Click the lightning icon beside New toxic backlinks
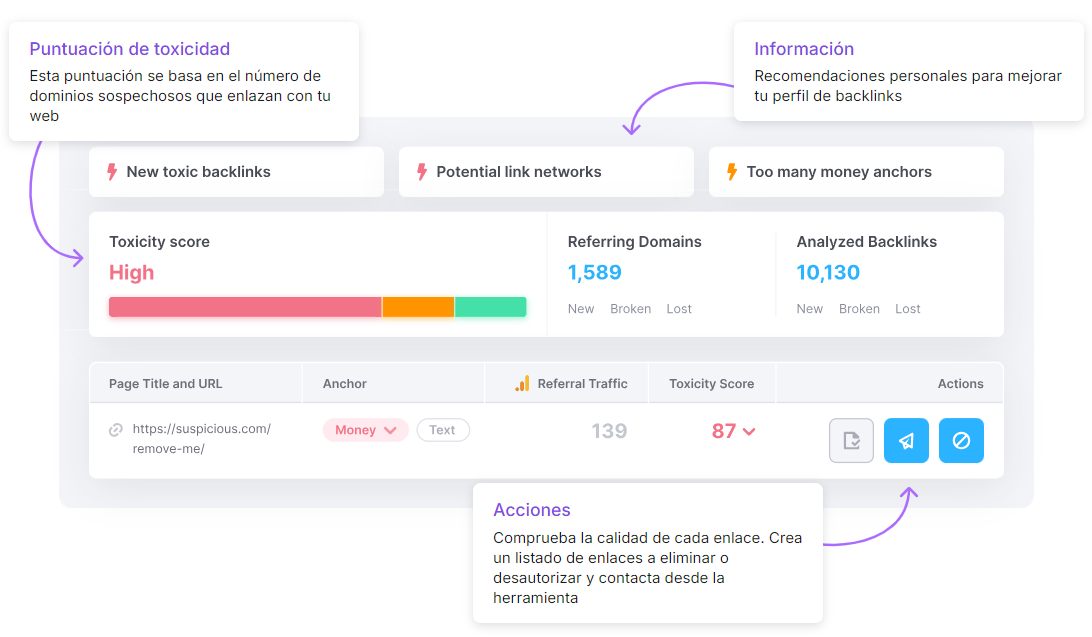 [x=112, y=172]
